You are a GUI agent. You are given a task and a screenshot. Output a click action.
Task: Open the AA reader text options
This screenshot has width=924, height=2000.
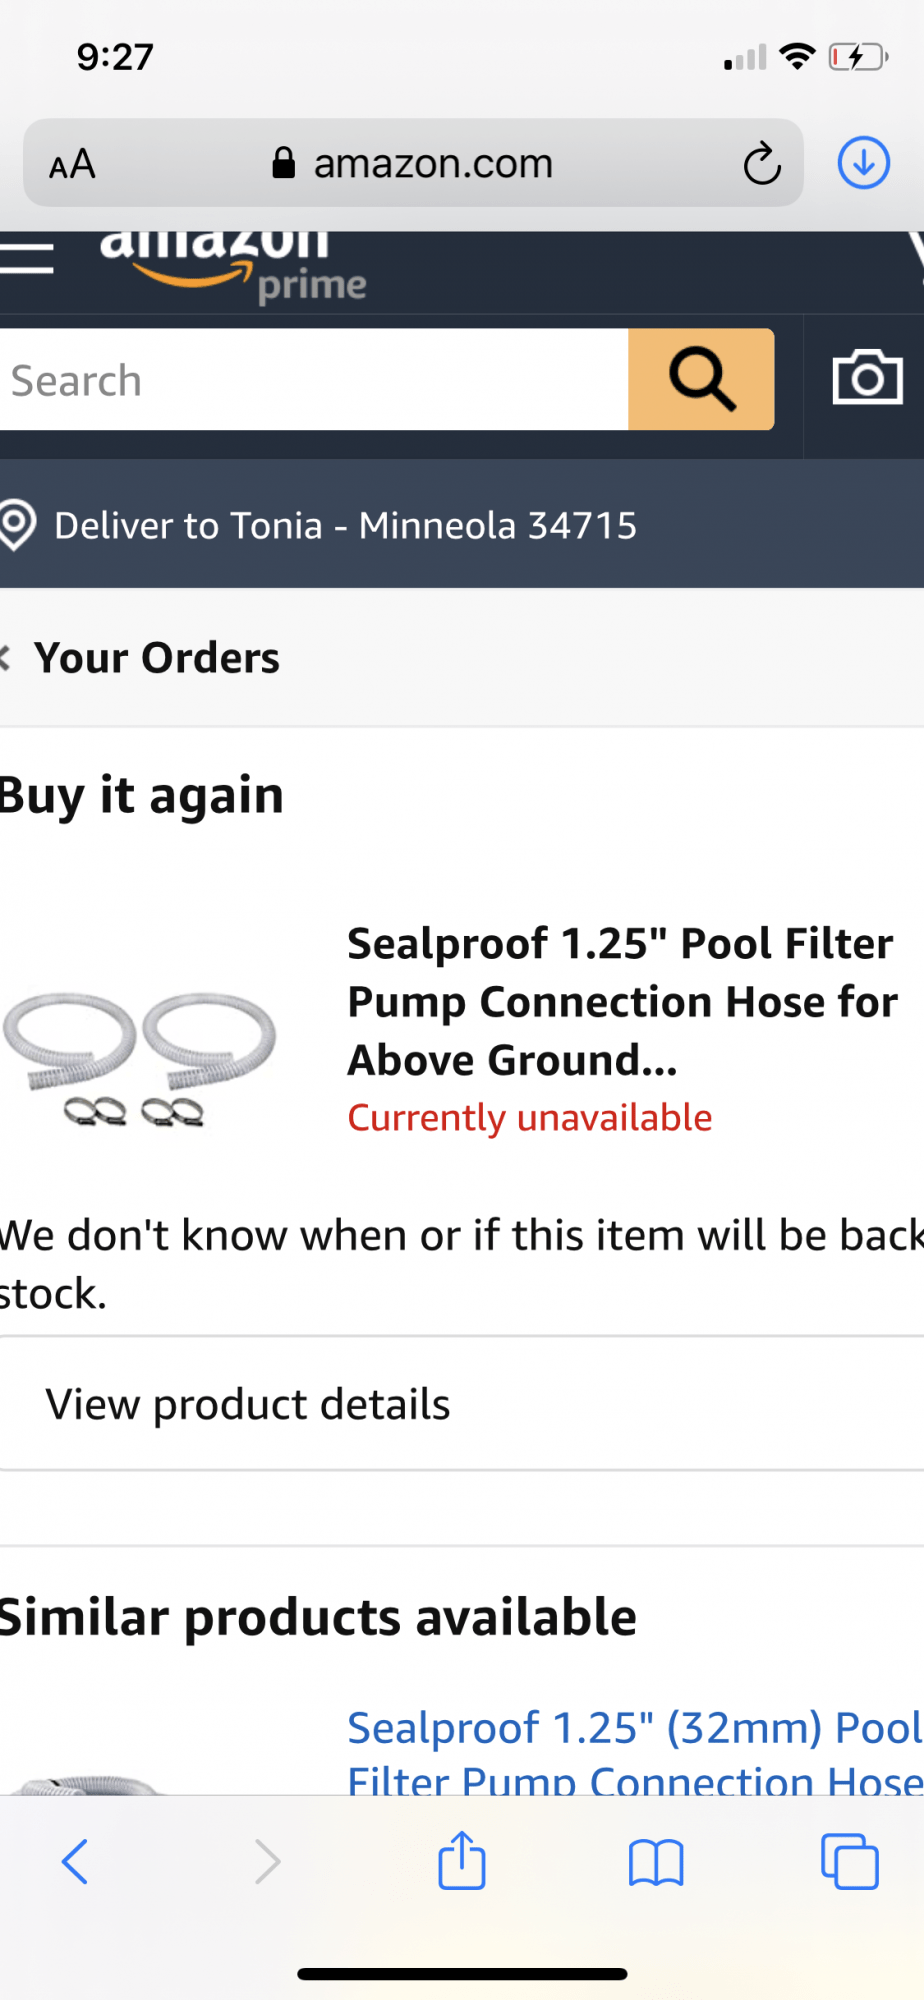72,163
